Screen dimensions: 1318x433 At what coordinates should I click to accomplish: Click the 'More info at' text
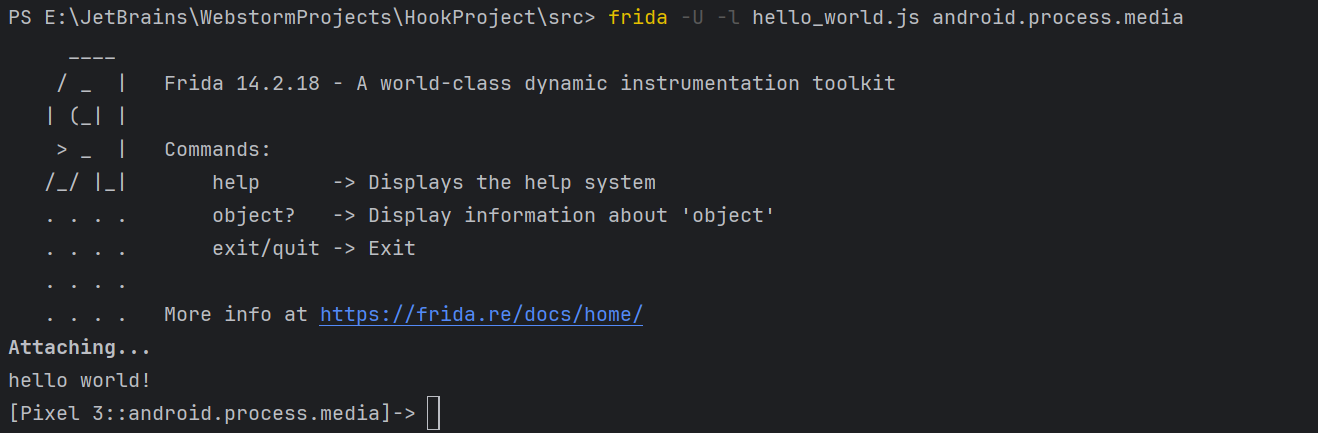[x=236, y=314]
